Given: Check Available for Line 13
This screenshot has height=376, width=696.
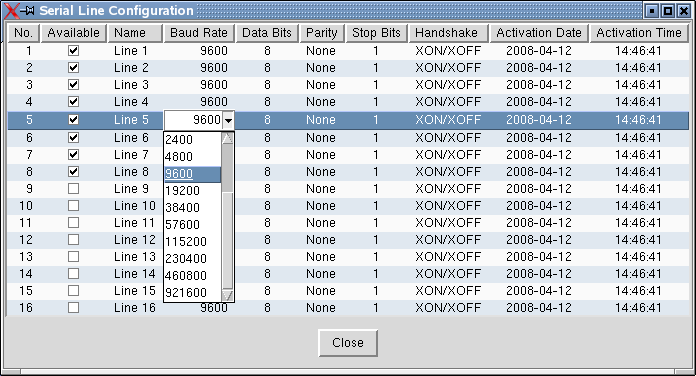Looking at the screenshot, I should (73, 257).
